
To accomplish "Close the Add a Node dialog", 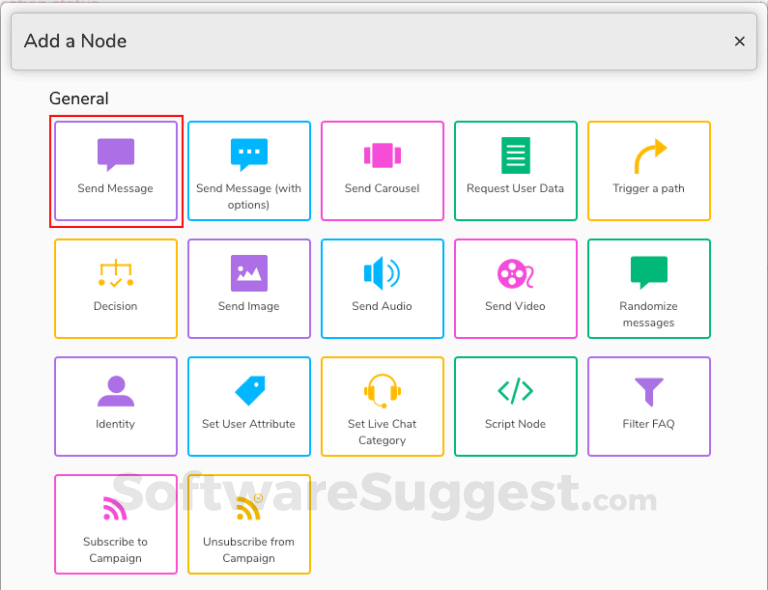I will (x=740, y=41).
